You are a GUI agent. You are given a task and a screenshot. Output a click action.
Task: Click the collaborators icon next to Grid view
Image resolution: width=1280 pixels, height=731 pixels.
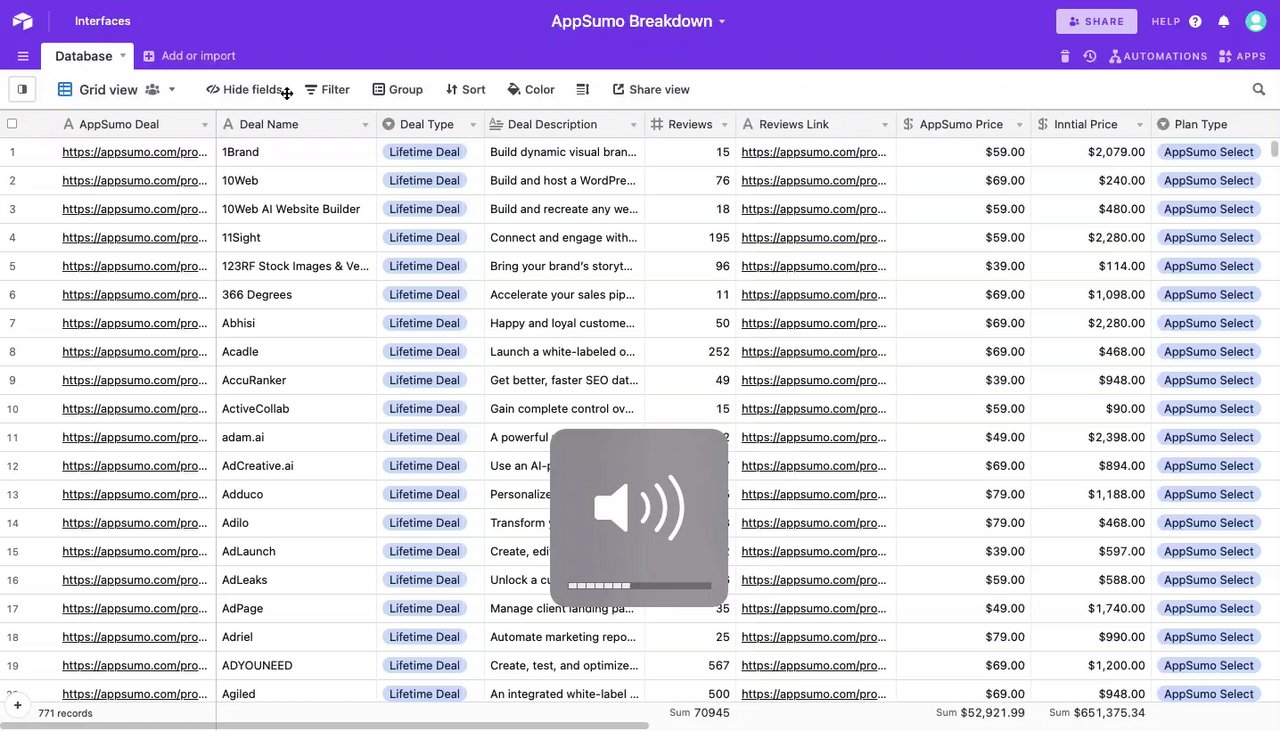(x=152, y=89)
